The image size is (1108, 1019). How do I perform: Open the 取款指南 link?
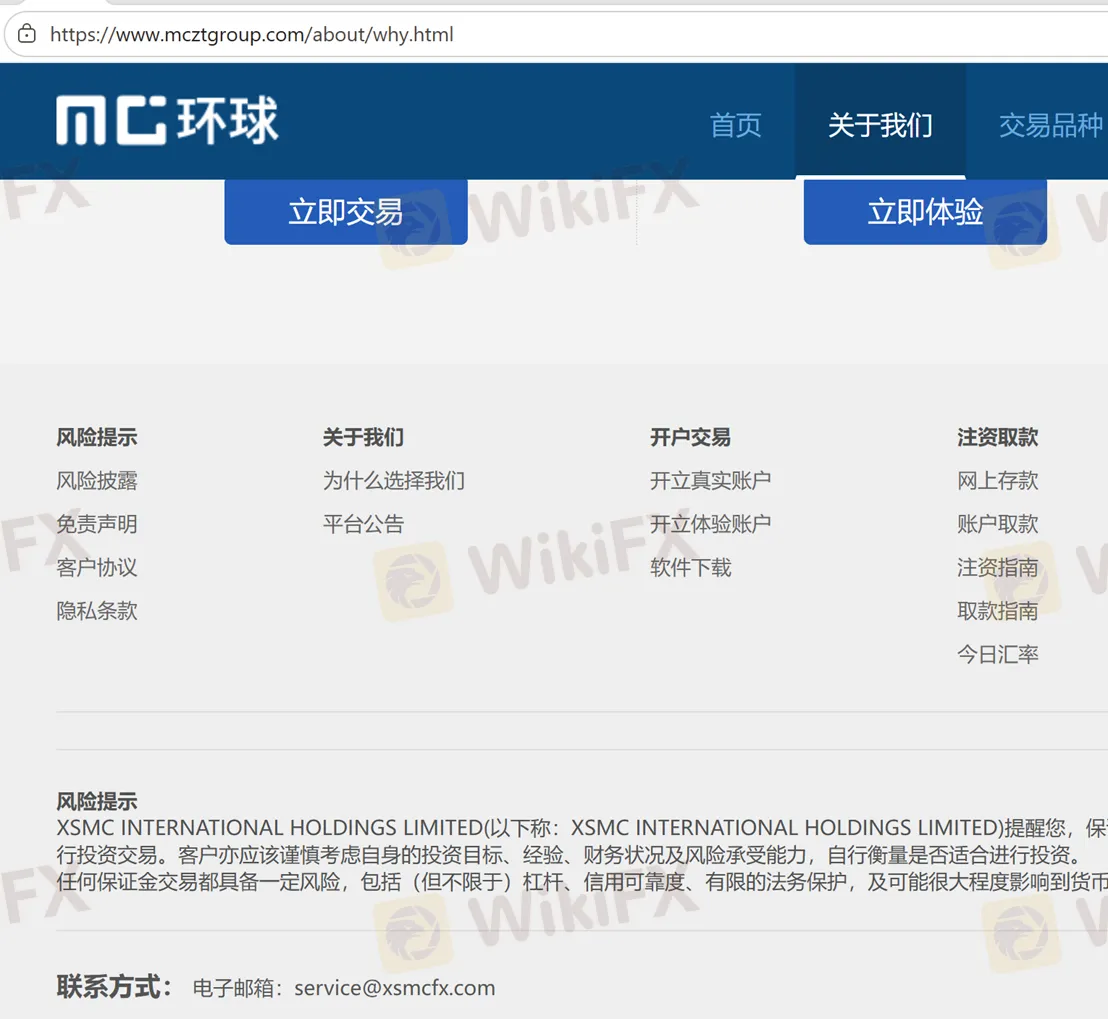[x=998, y=611]
